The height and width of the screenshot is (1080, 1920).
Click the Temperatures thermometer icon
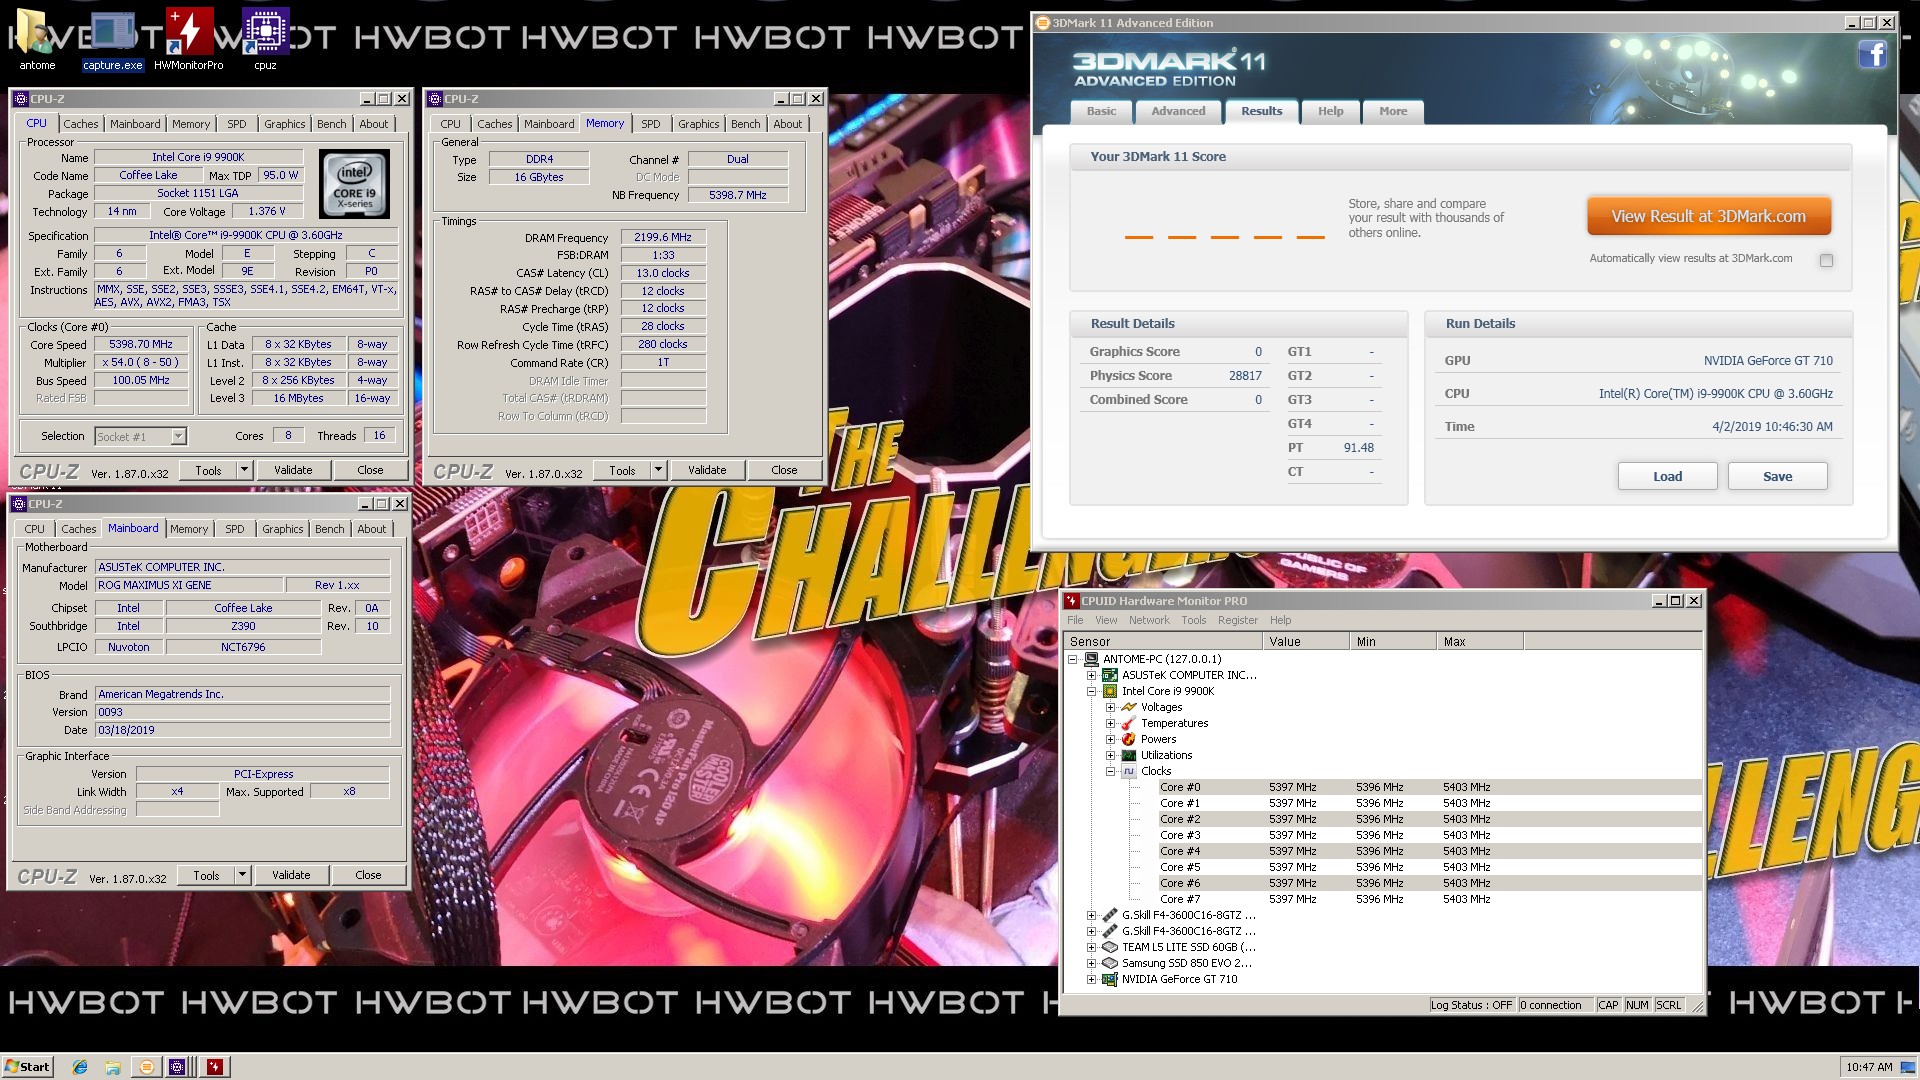tap(1129, 723)
